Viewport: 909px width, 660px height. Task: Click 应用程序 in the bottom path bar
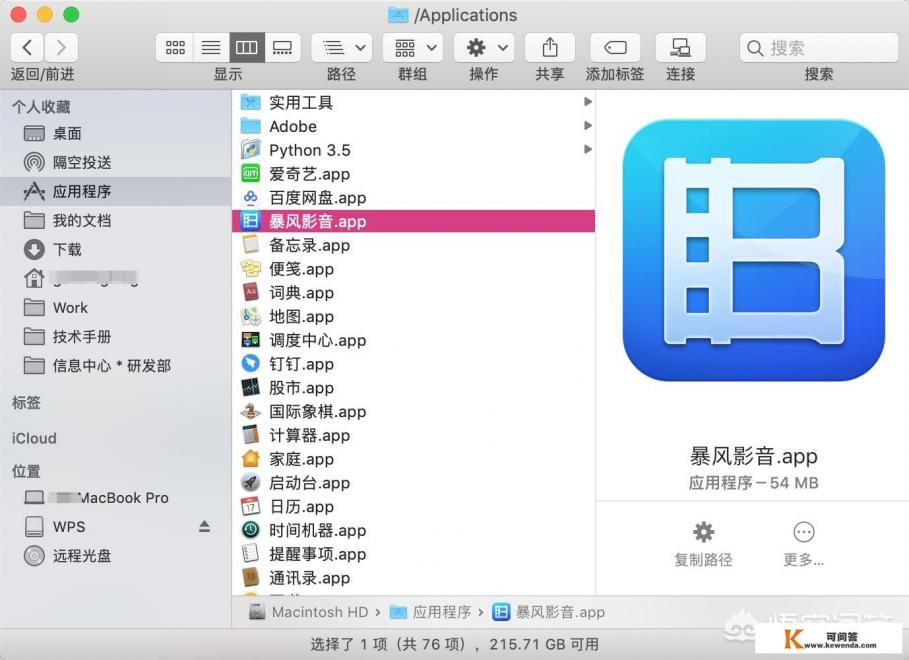(431, 612)
